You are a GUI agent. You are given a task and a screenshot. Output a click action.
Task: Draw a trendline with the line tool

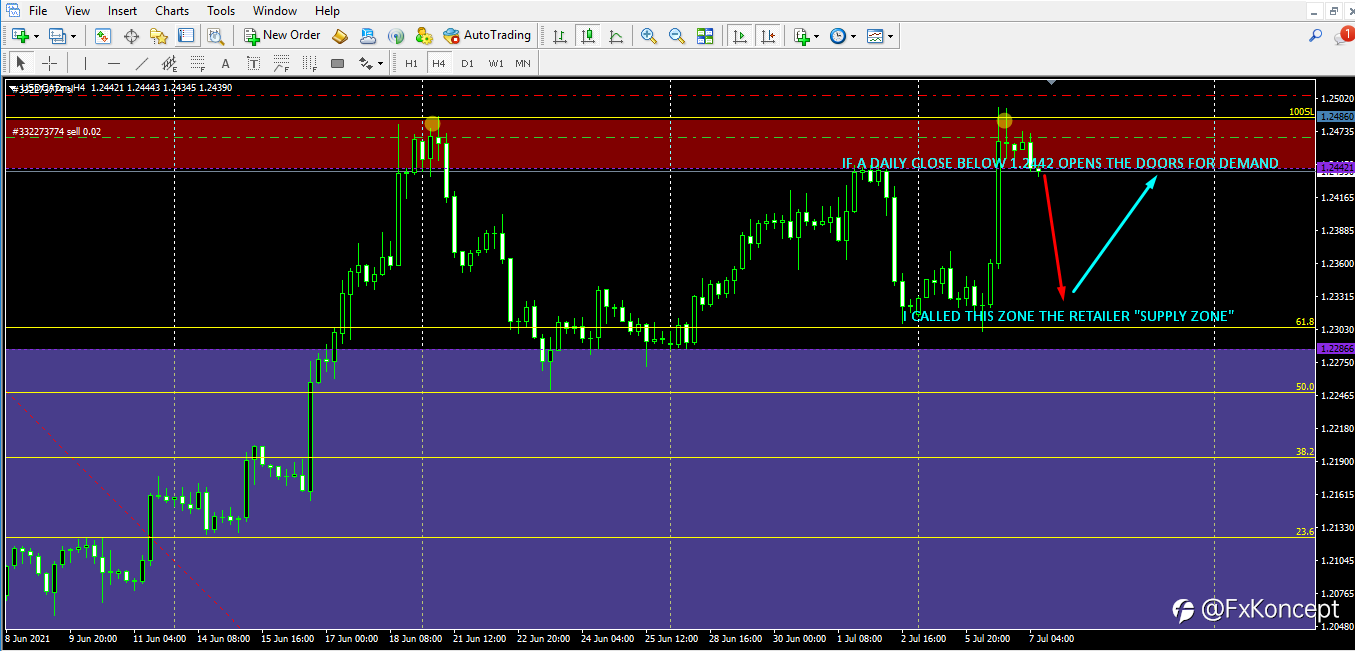pyautogui.click(x=142, y=63)
